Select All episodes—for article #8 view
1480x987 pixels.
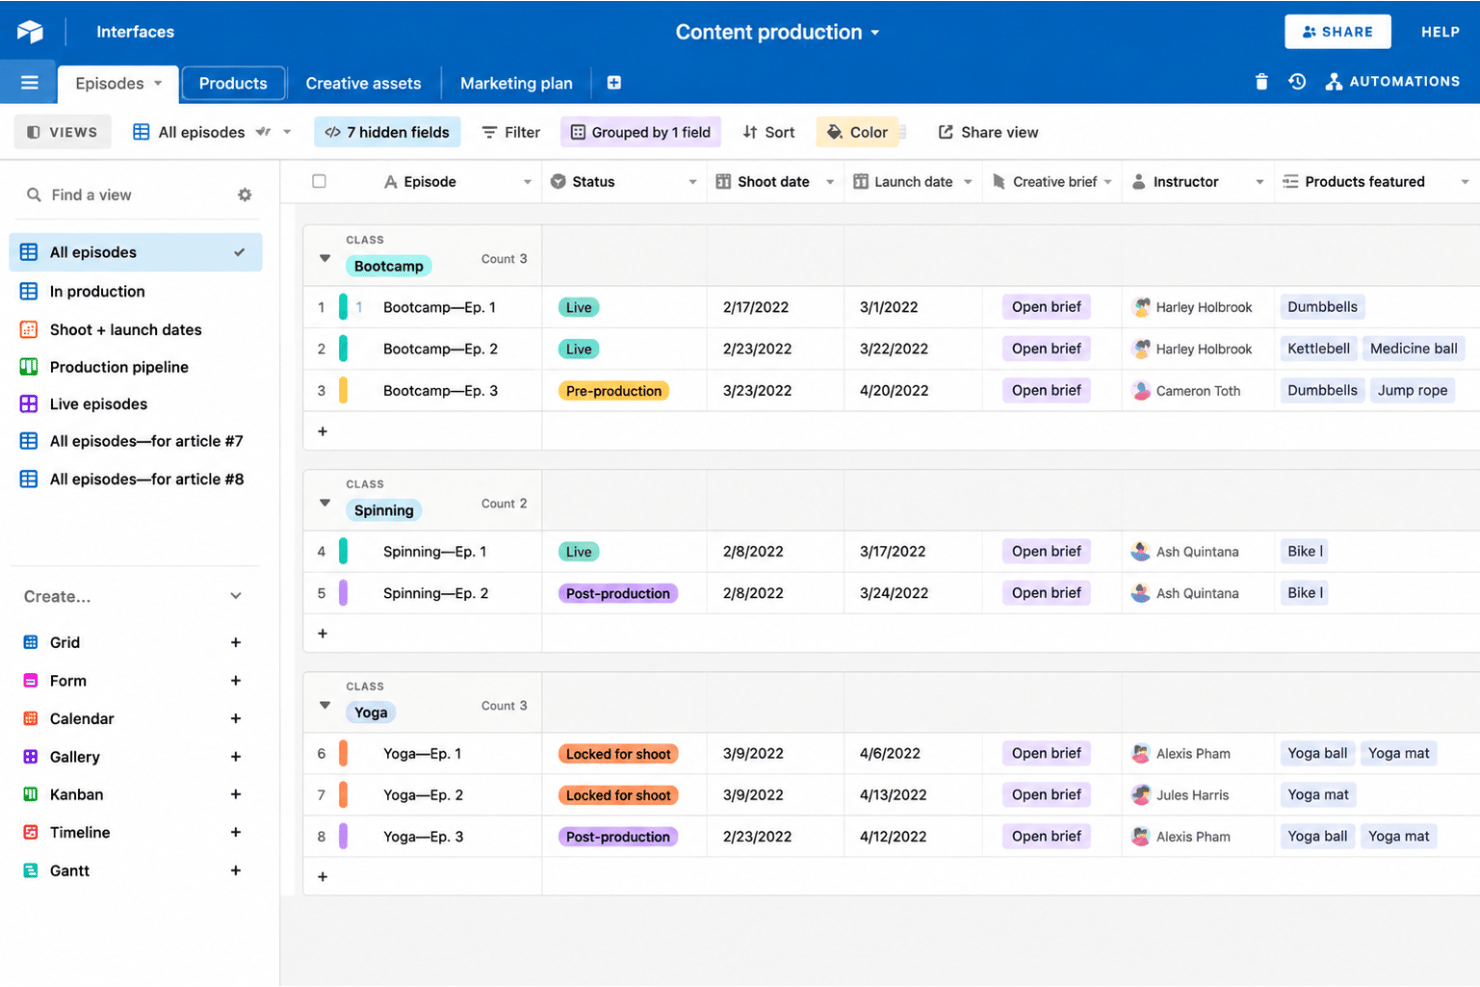[136, 479]
